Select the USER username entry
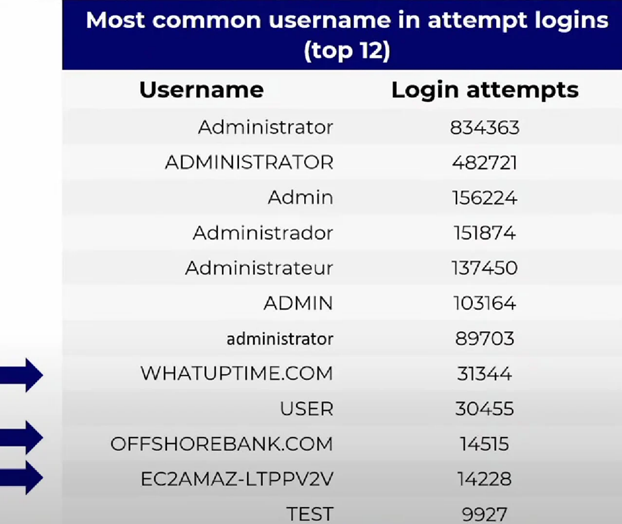Viewport: 622px width, 524px height. [307, 409]
